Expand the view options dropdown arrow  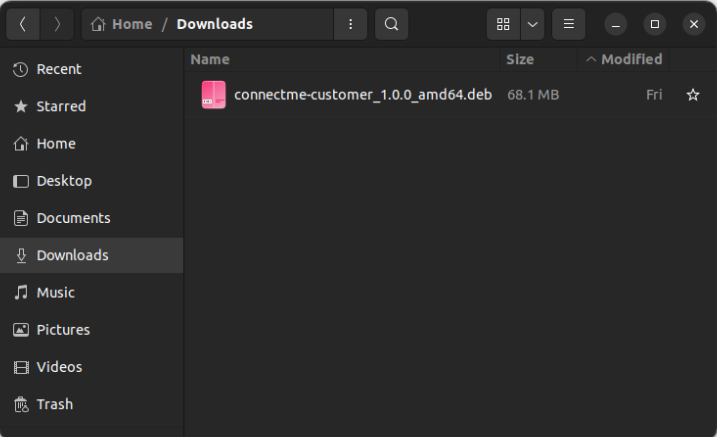pos(532,24)
